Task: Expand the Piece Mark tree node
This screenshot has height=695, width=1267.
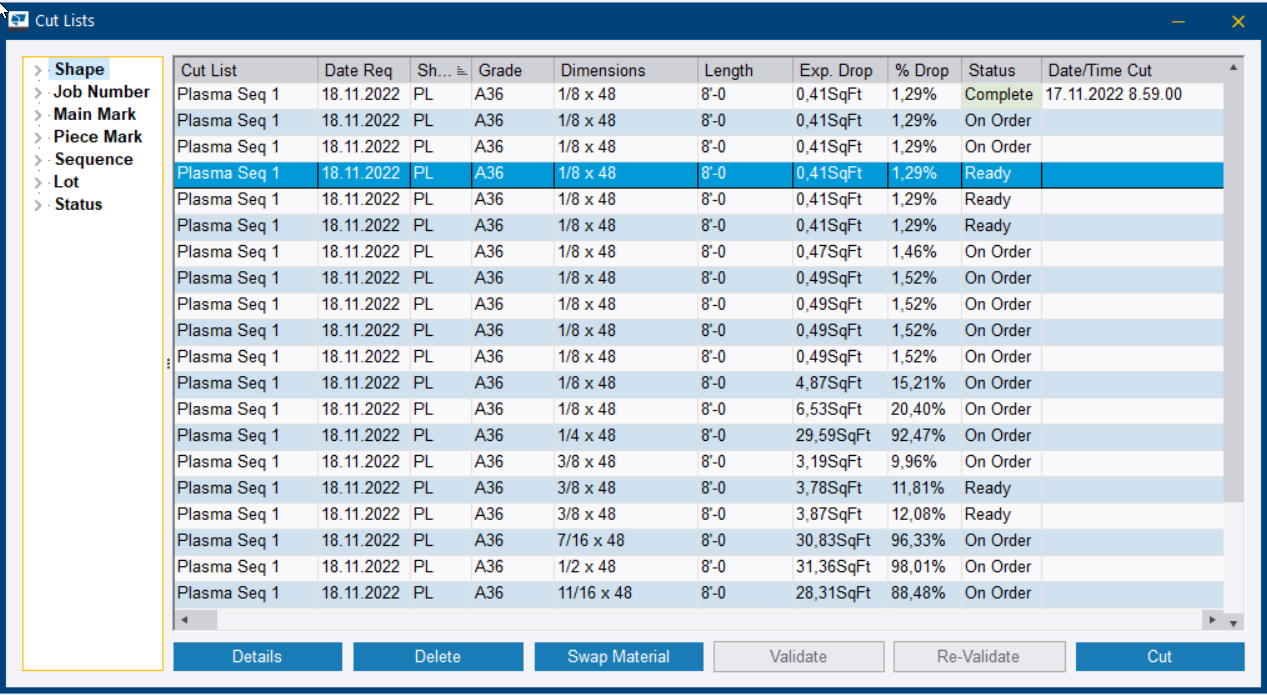Action: pos(37,136)
